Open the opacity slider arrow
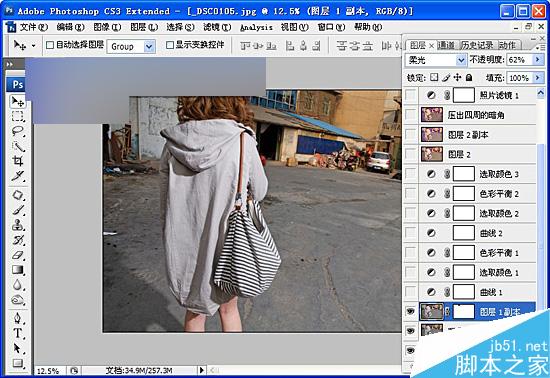550x378 pixels. point(537,60)
